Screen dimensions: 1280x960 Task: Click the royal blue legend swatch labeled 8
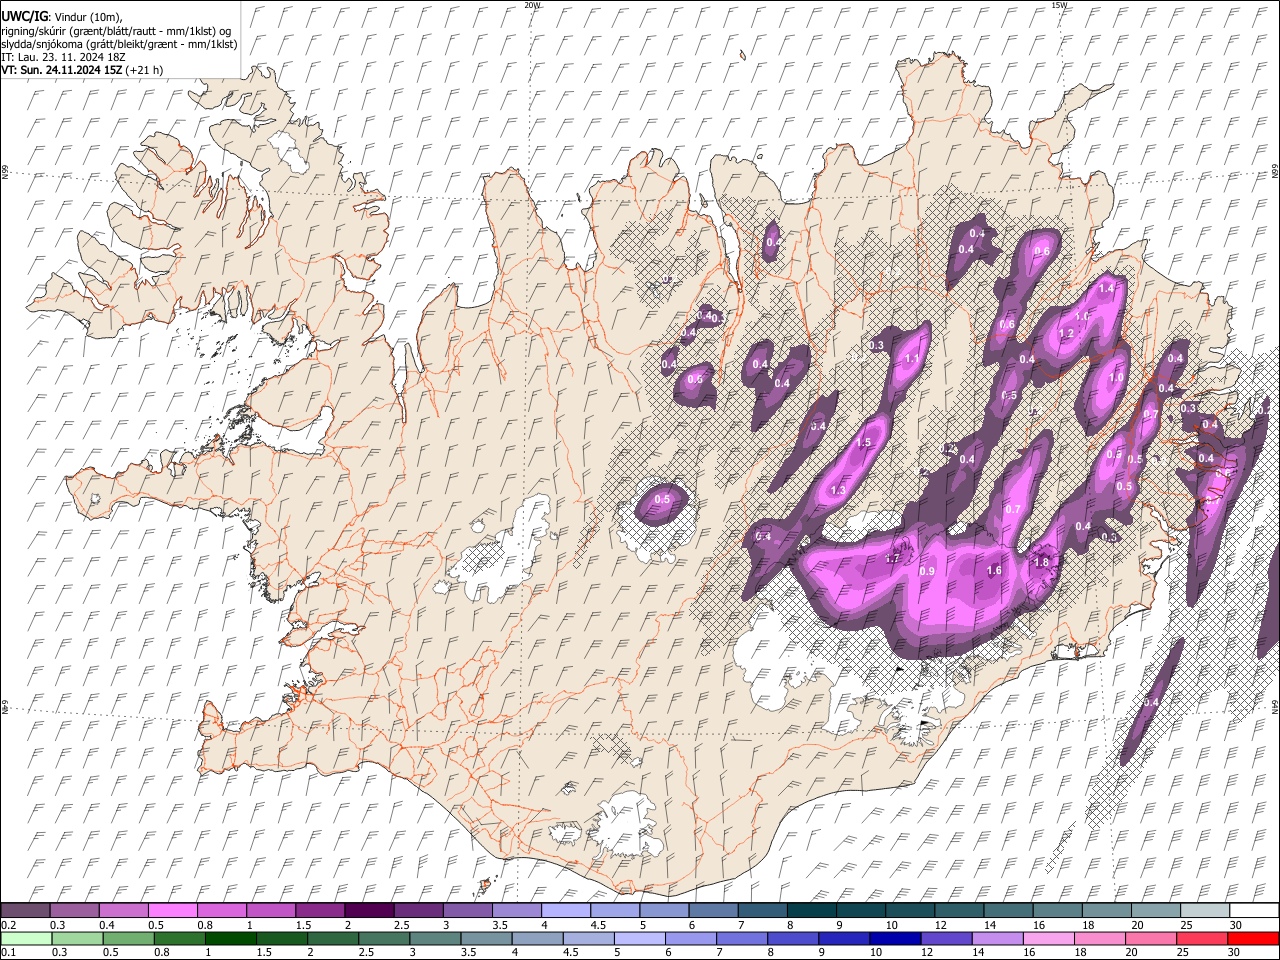click(x=792, y=938)
